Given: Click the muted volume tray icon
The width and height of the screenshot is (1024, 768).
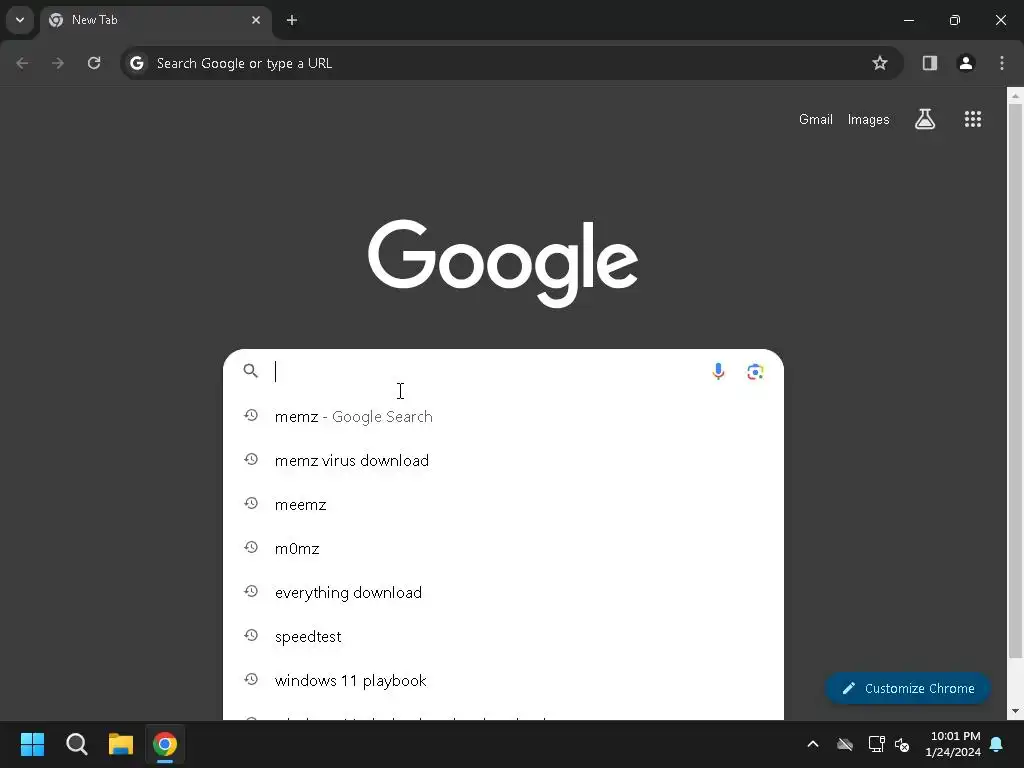Looking at the screenshot, I should point(903,744).
